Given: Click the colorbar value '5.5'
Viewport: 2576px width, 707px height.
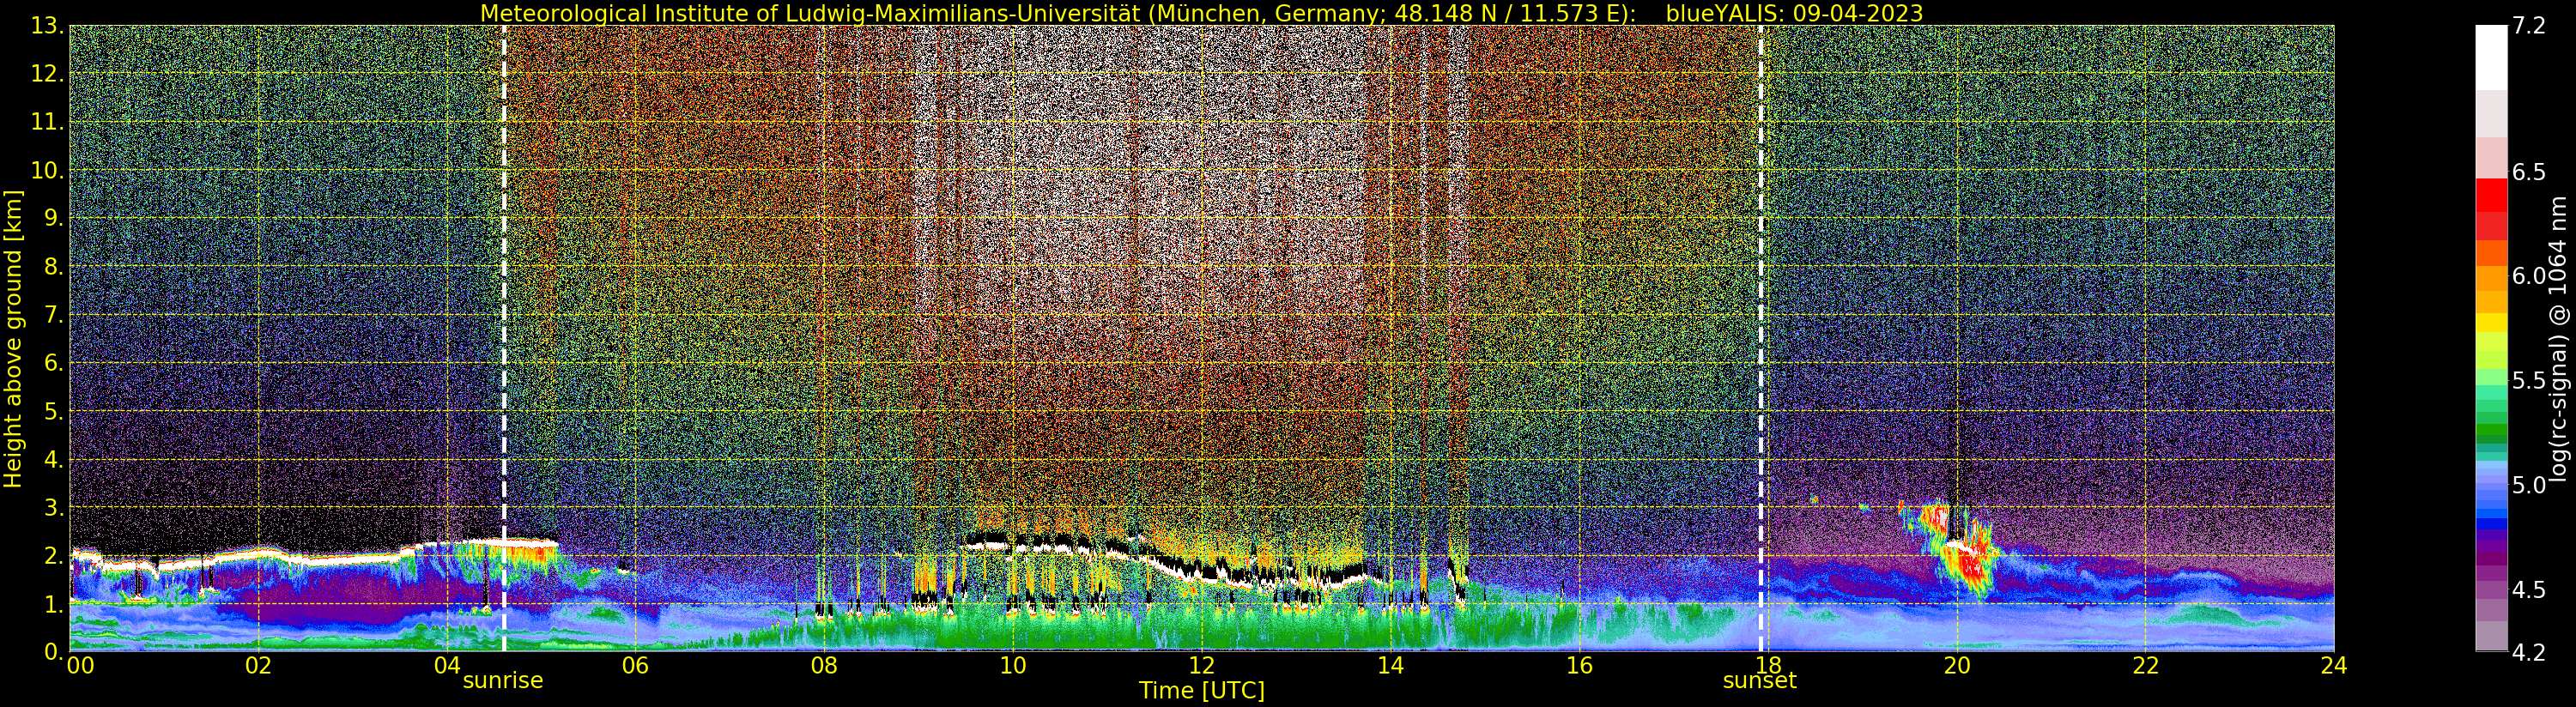Looking at the screenshot, I should tap(2529, 381).
